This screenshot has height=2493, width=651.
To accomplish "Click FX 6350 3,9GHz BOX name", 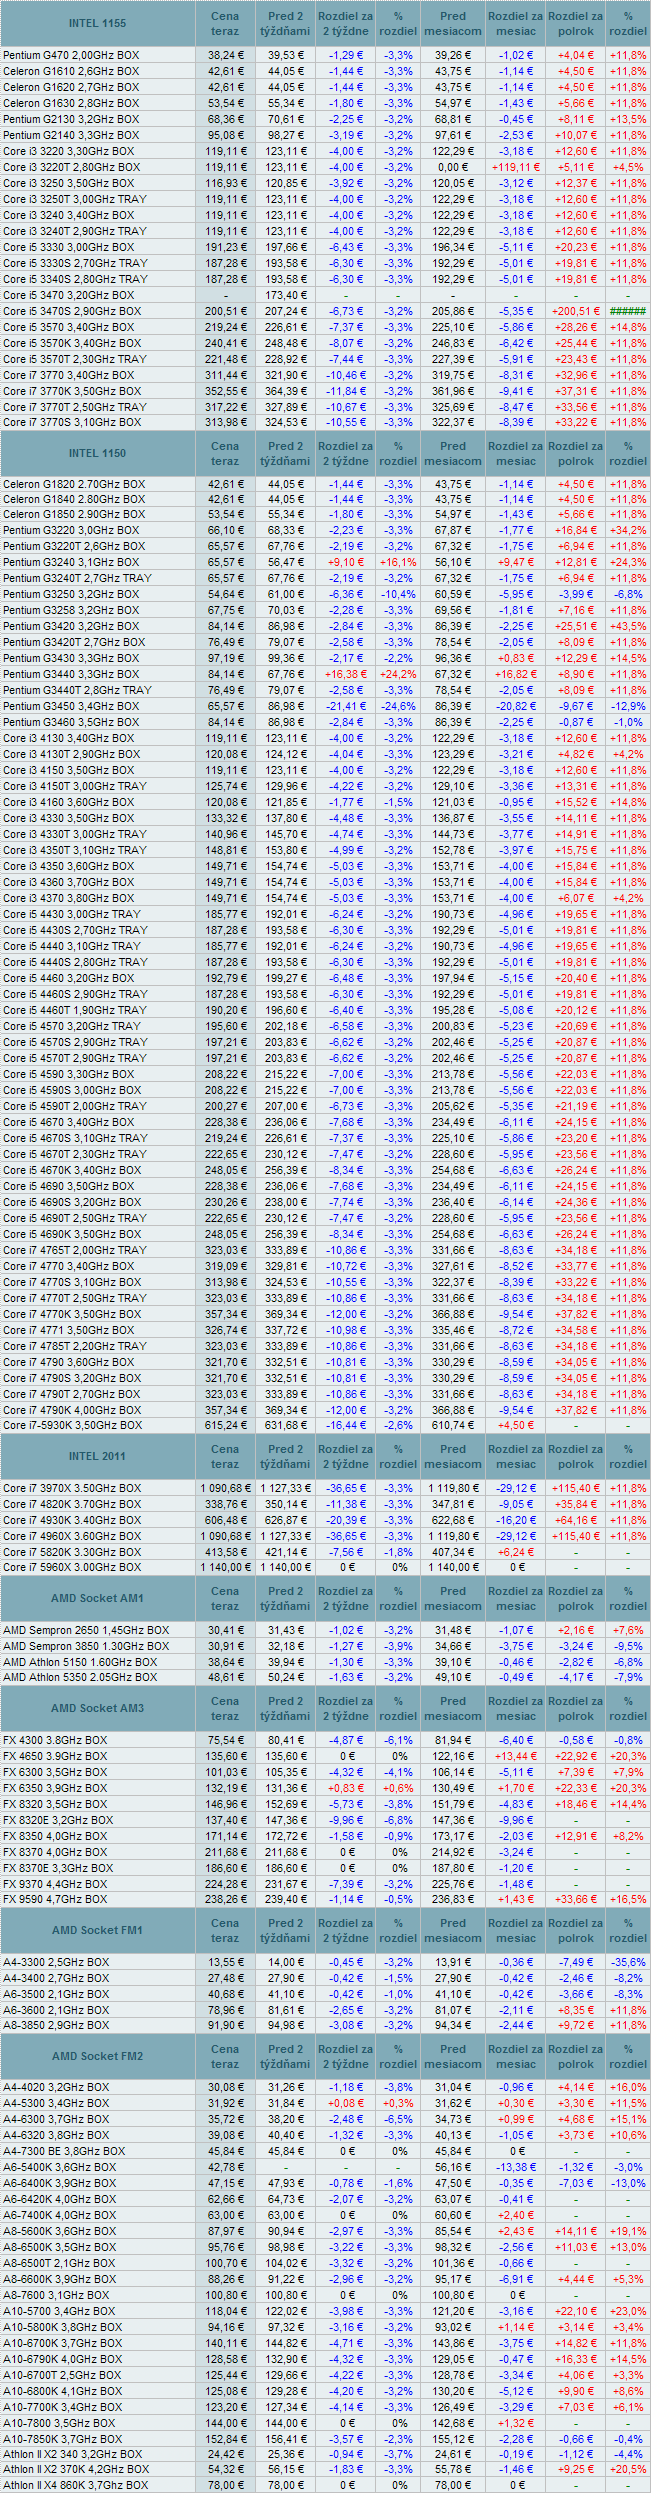I will (55, 1788).
